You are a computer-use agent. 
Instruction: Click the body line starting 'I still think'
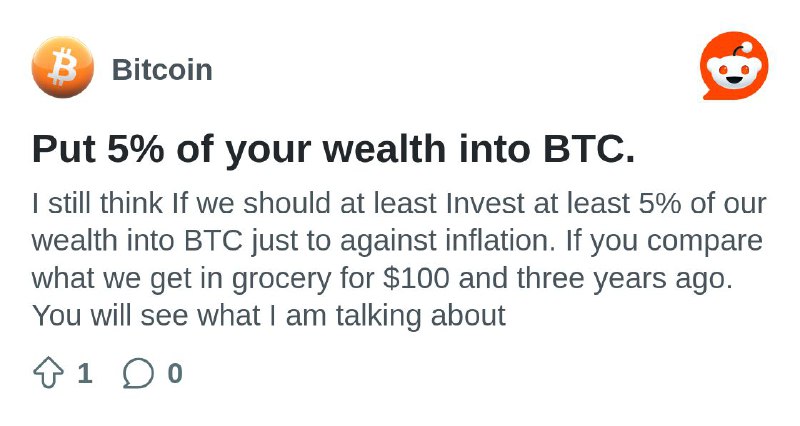tap(399, 203)
